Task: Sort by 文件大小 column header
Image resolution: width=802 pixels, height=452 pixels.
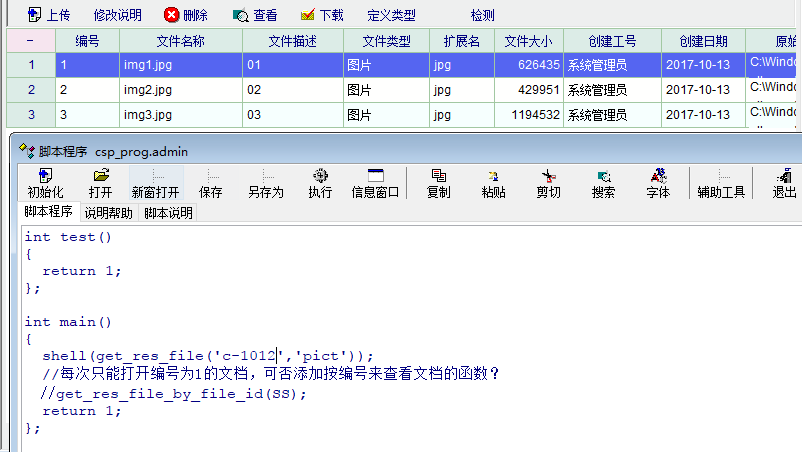Action: [x=529, y=41]
